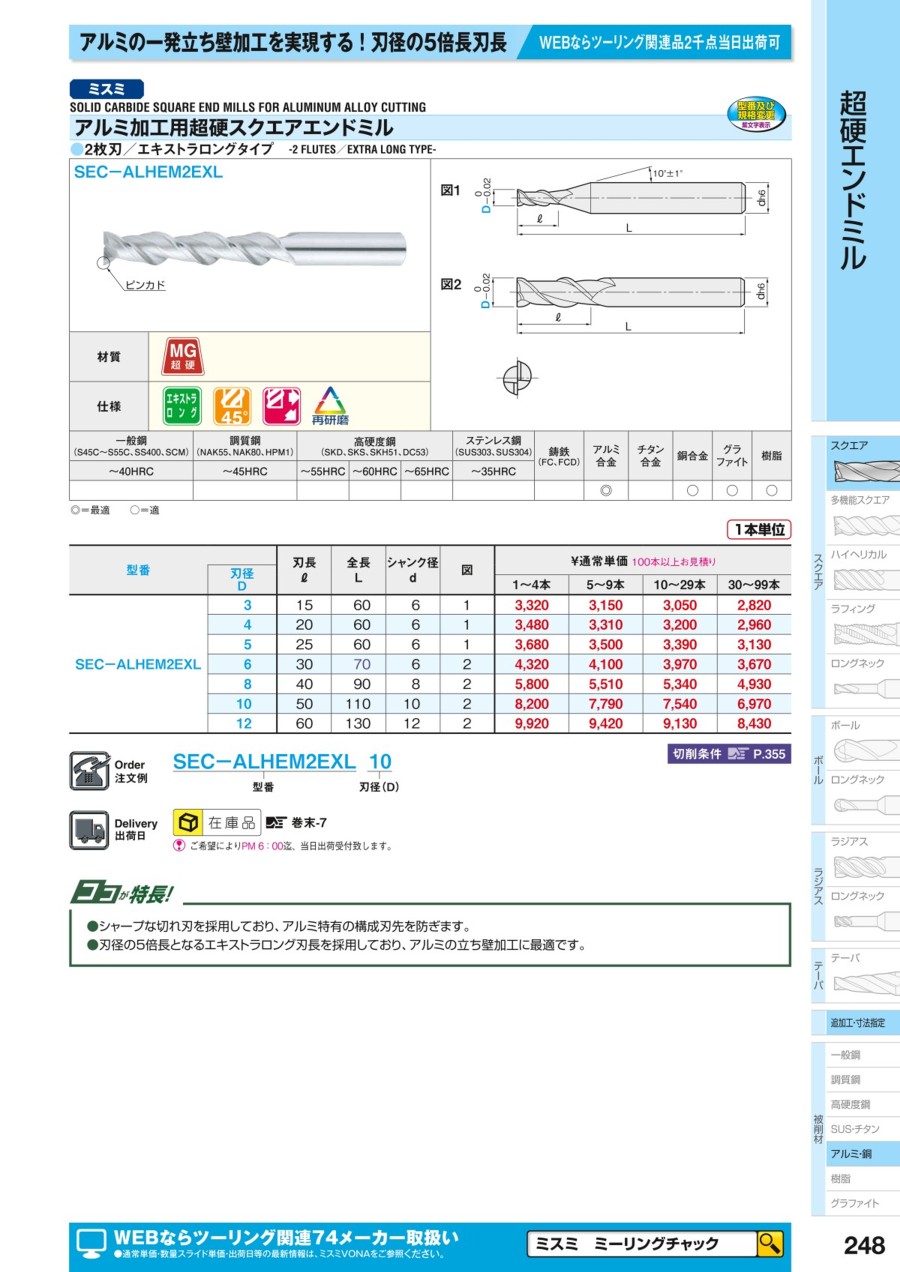Click the Order telephone icon
Screen dimensions: 900x1272
point(89,770)
